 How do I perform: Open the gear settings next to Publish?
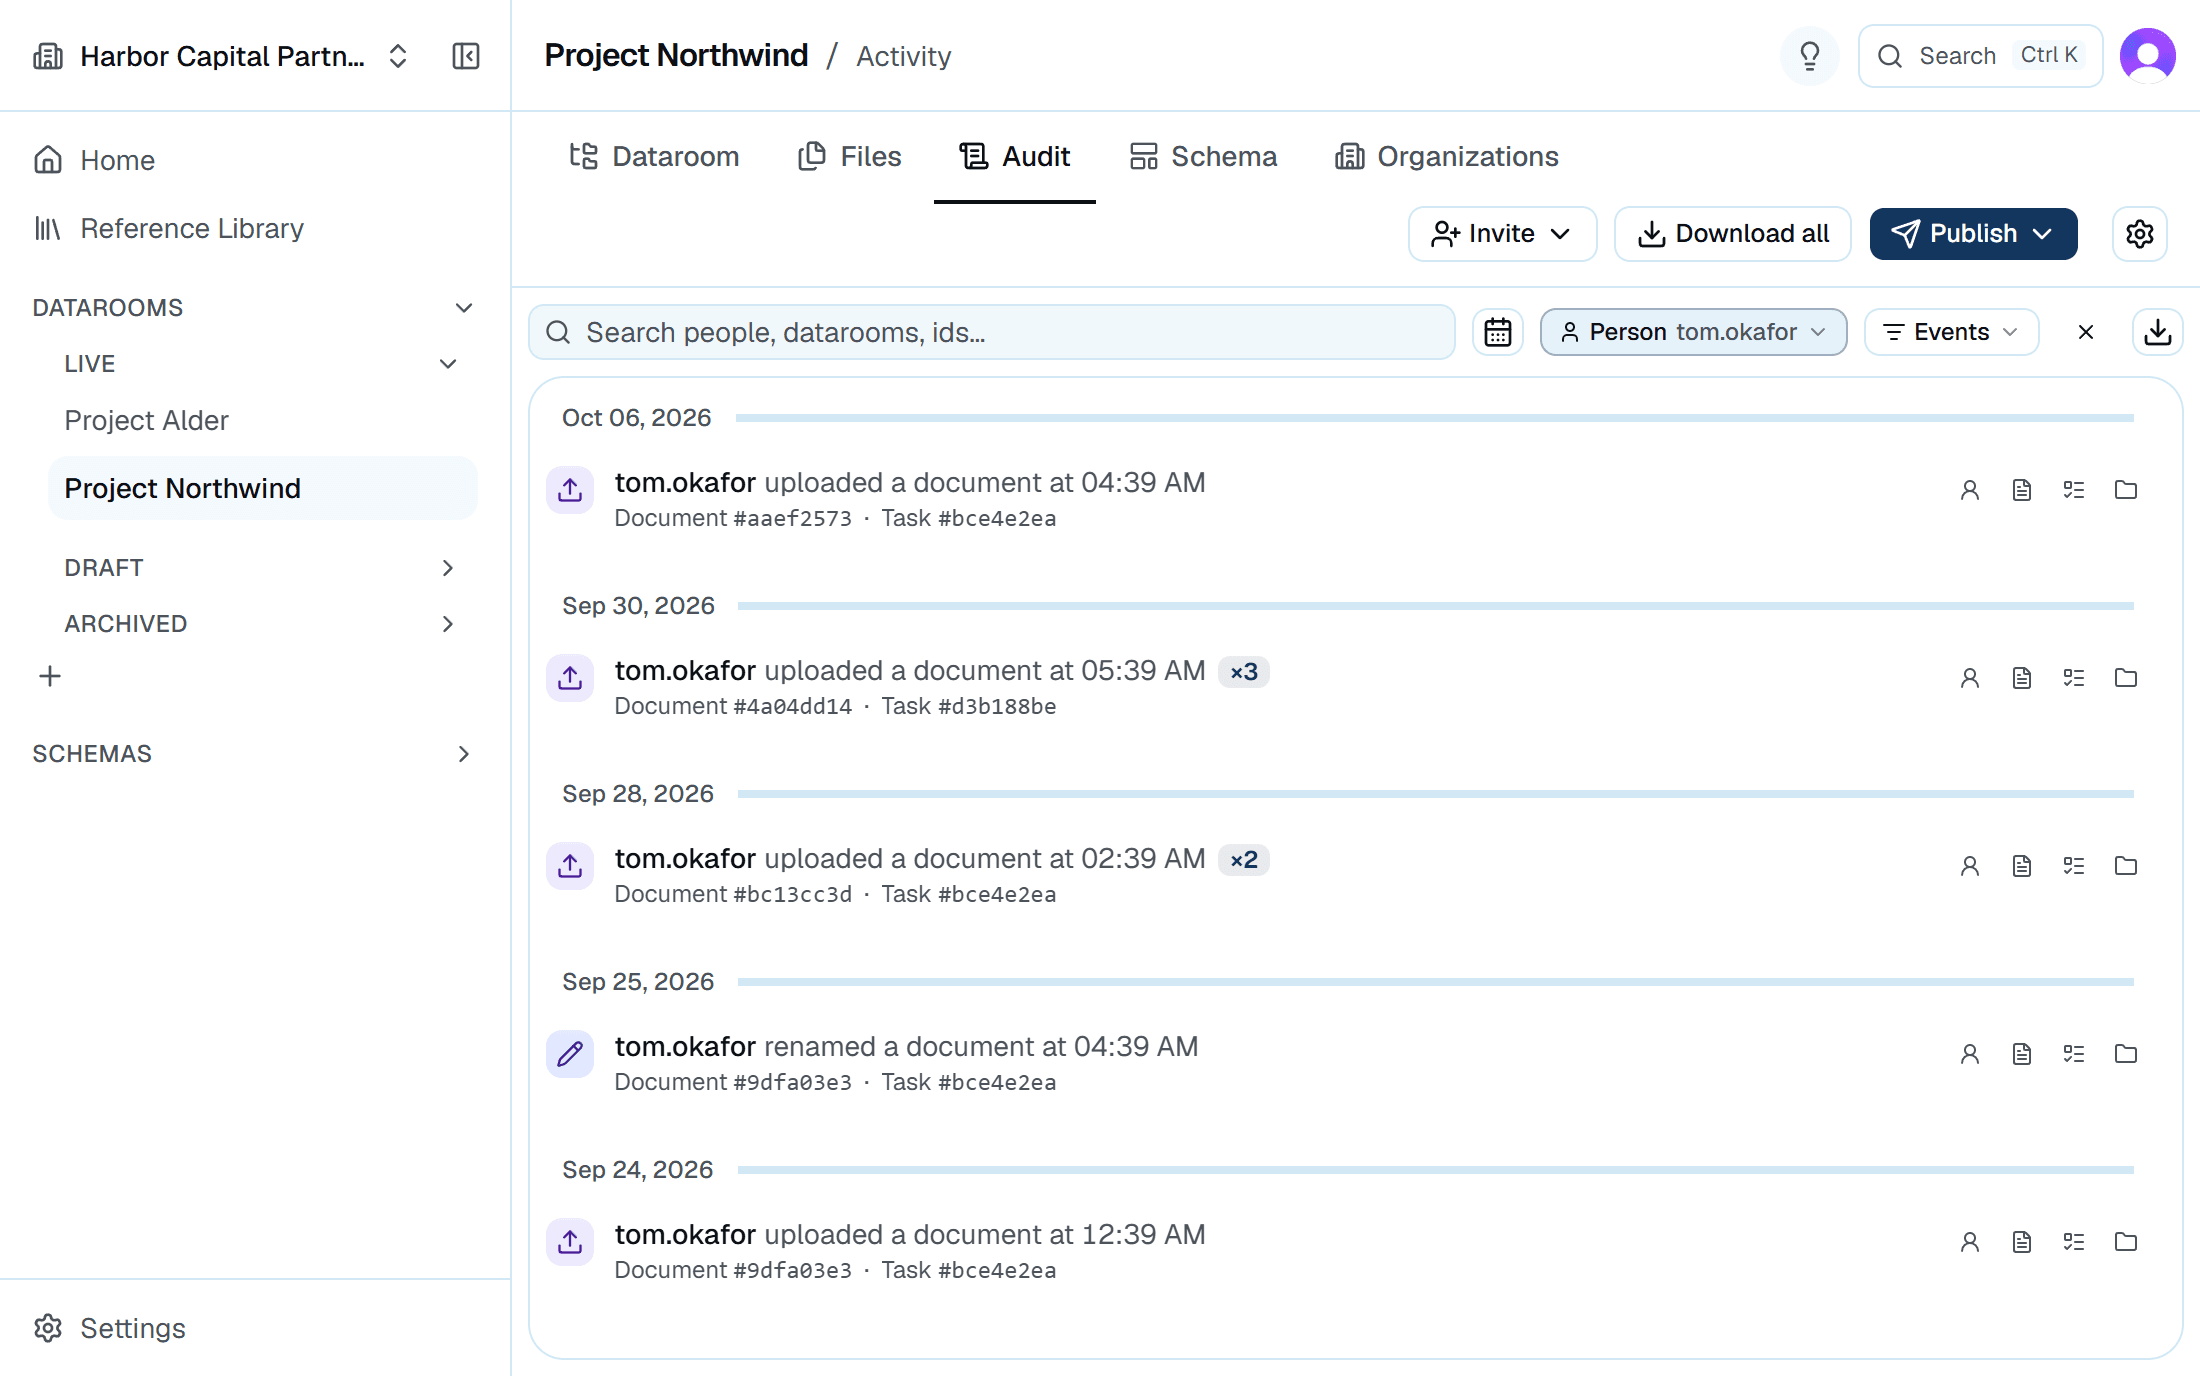tap(2139, 234)
